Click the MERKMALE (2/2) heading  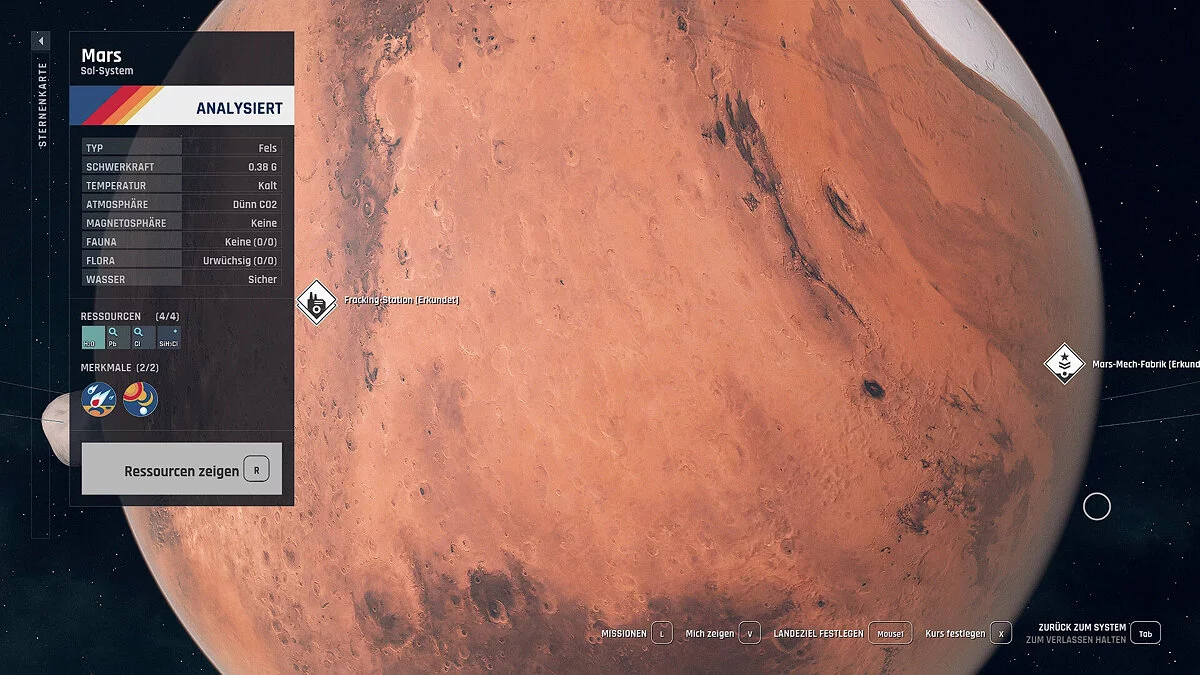click(120, 368)
